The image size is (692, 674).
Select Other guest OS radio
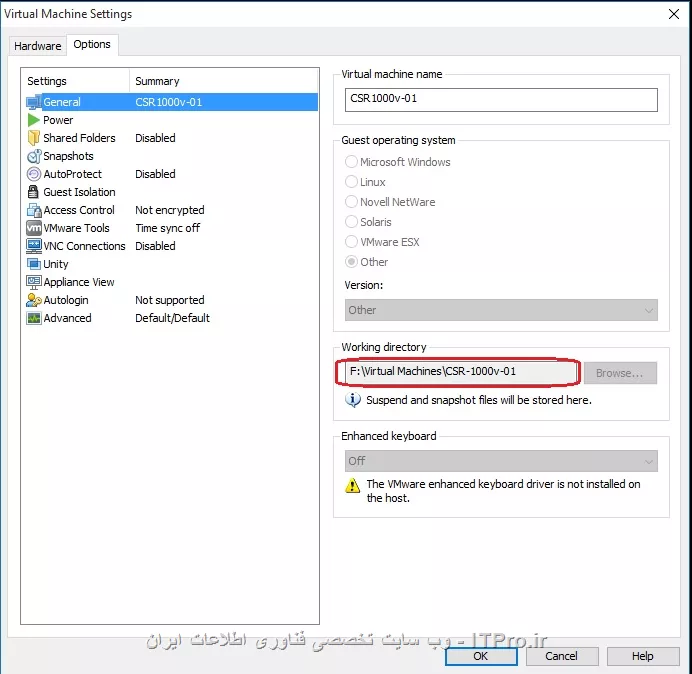point(351,262)
